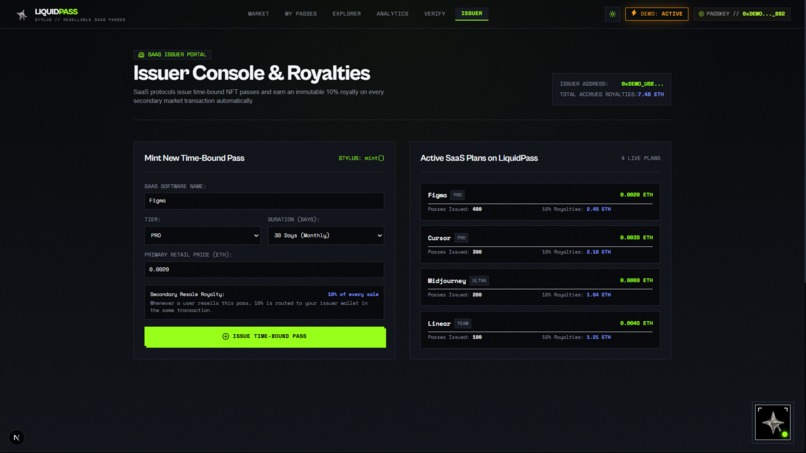Expand the Tier dropdown

[203, 235]
